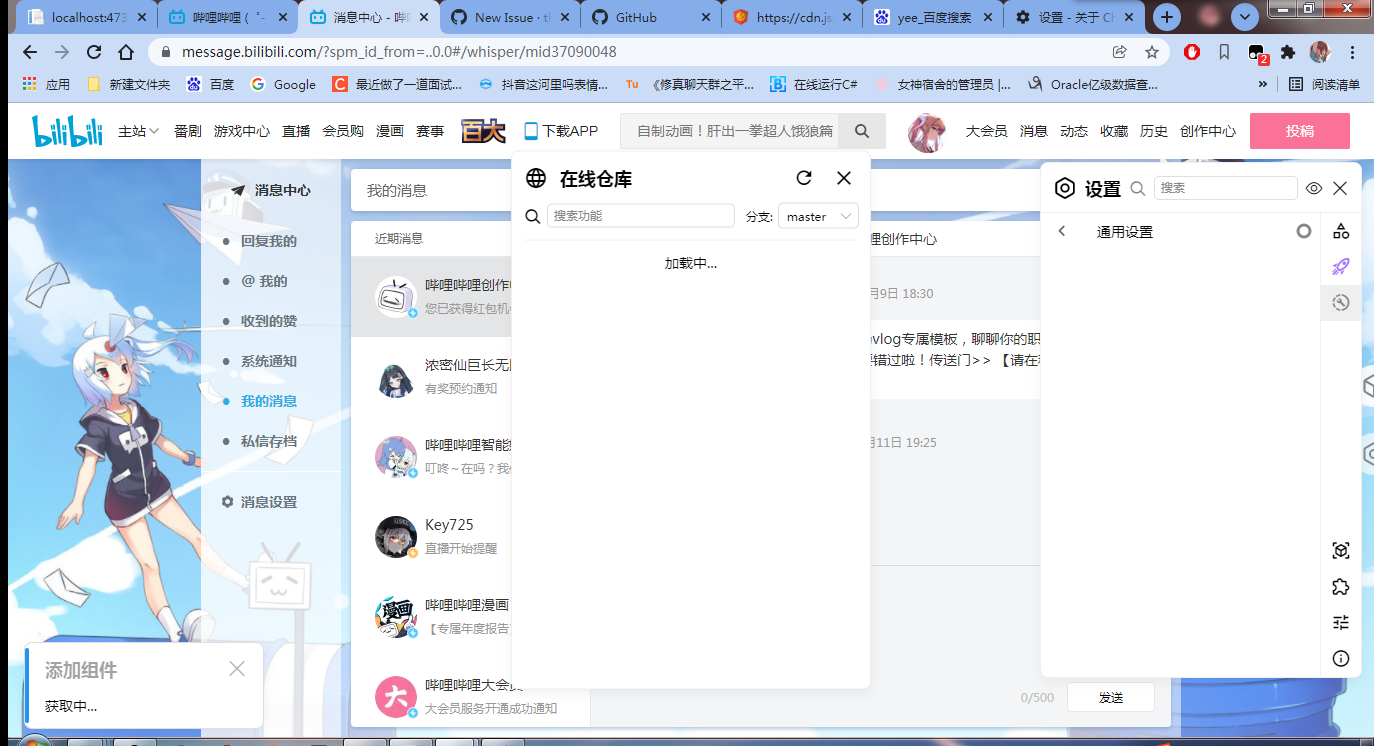Screen dimensions: 1374x746
Task: Select the rocket icon in settings sidebar
Action: point(1341,267)
